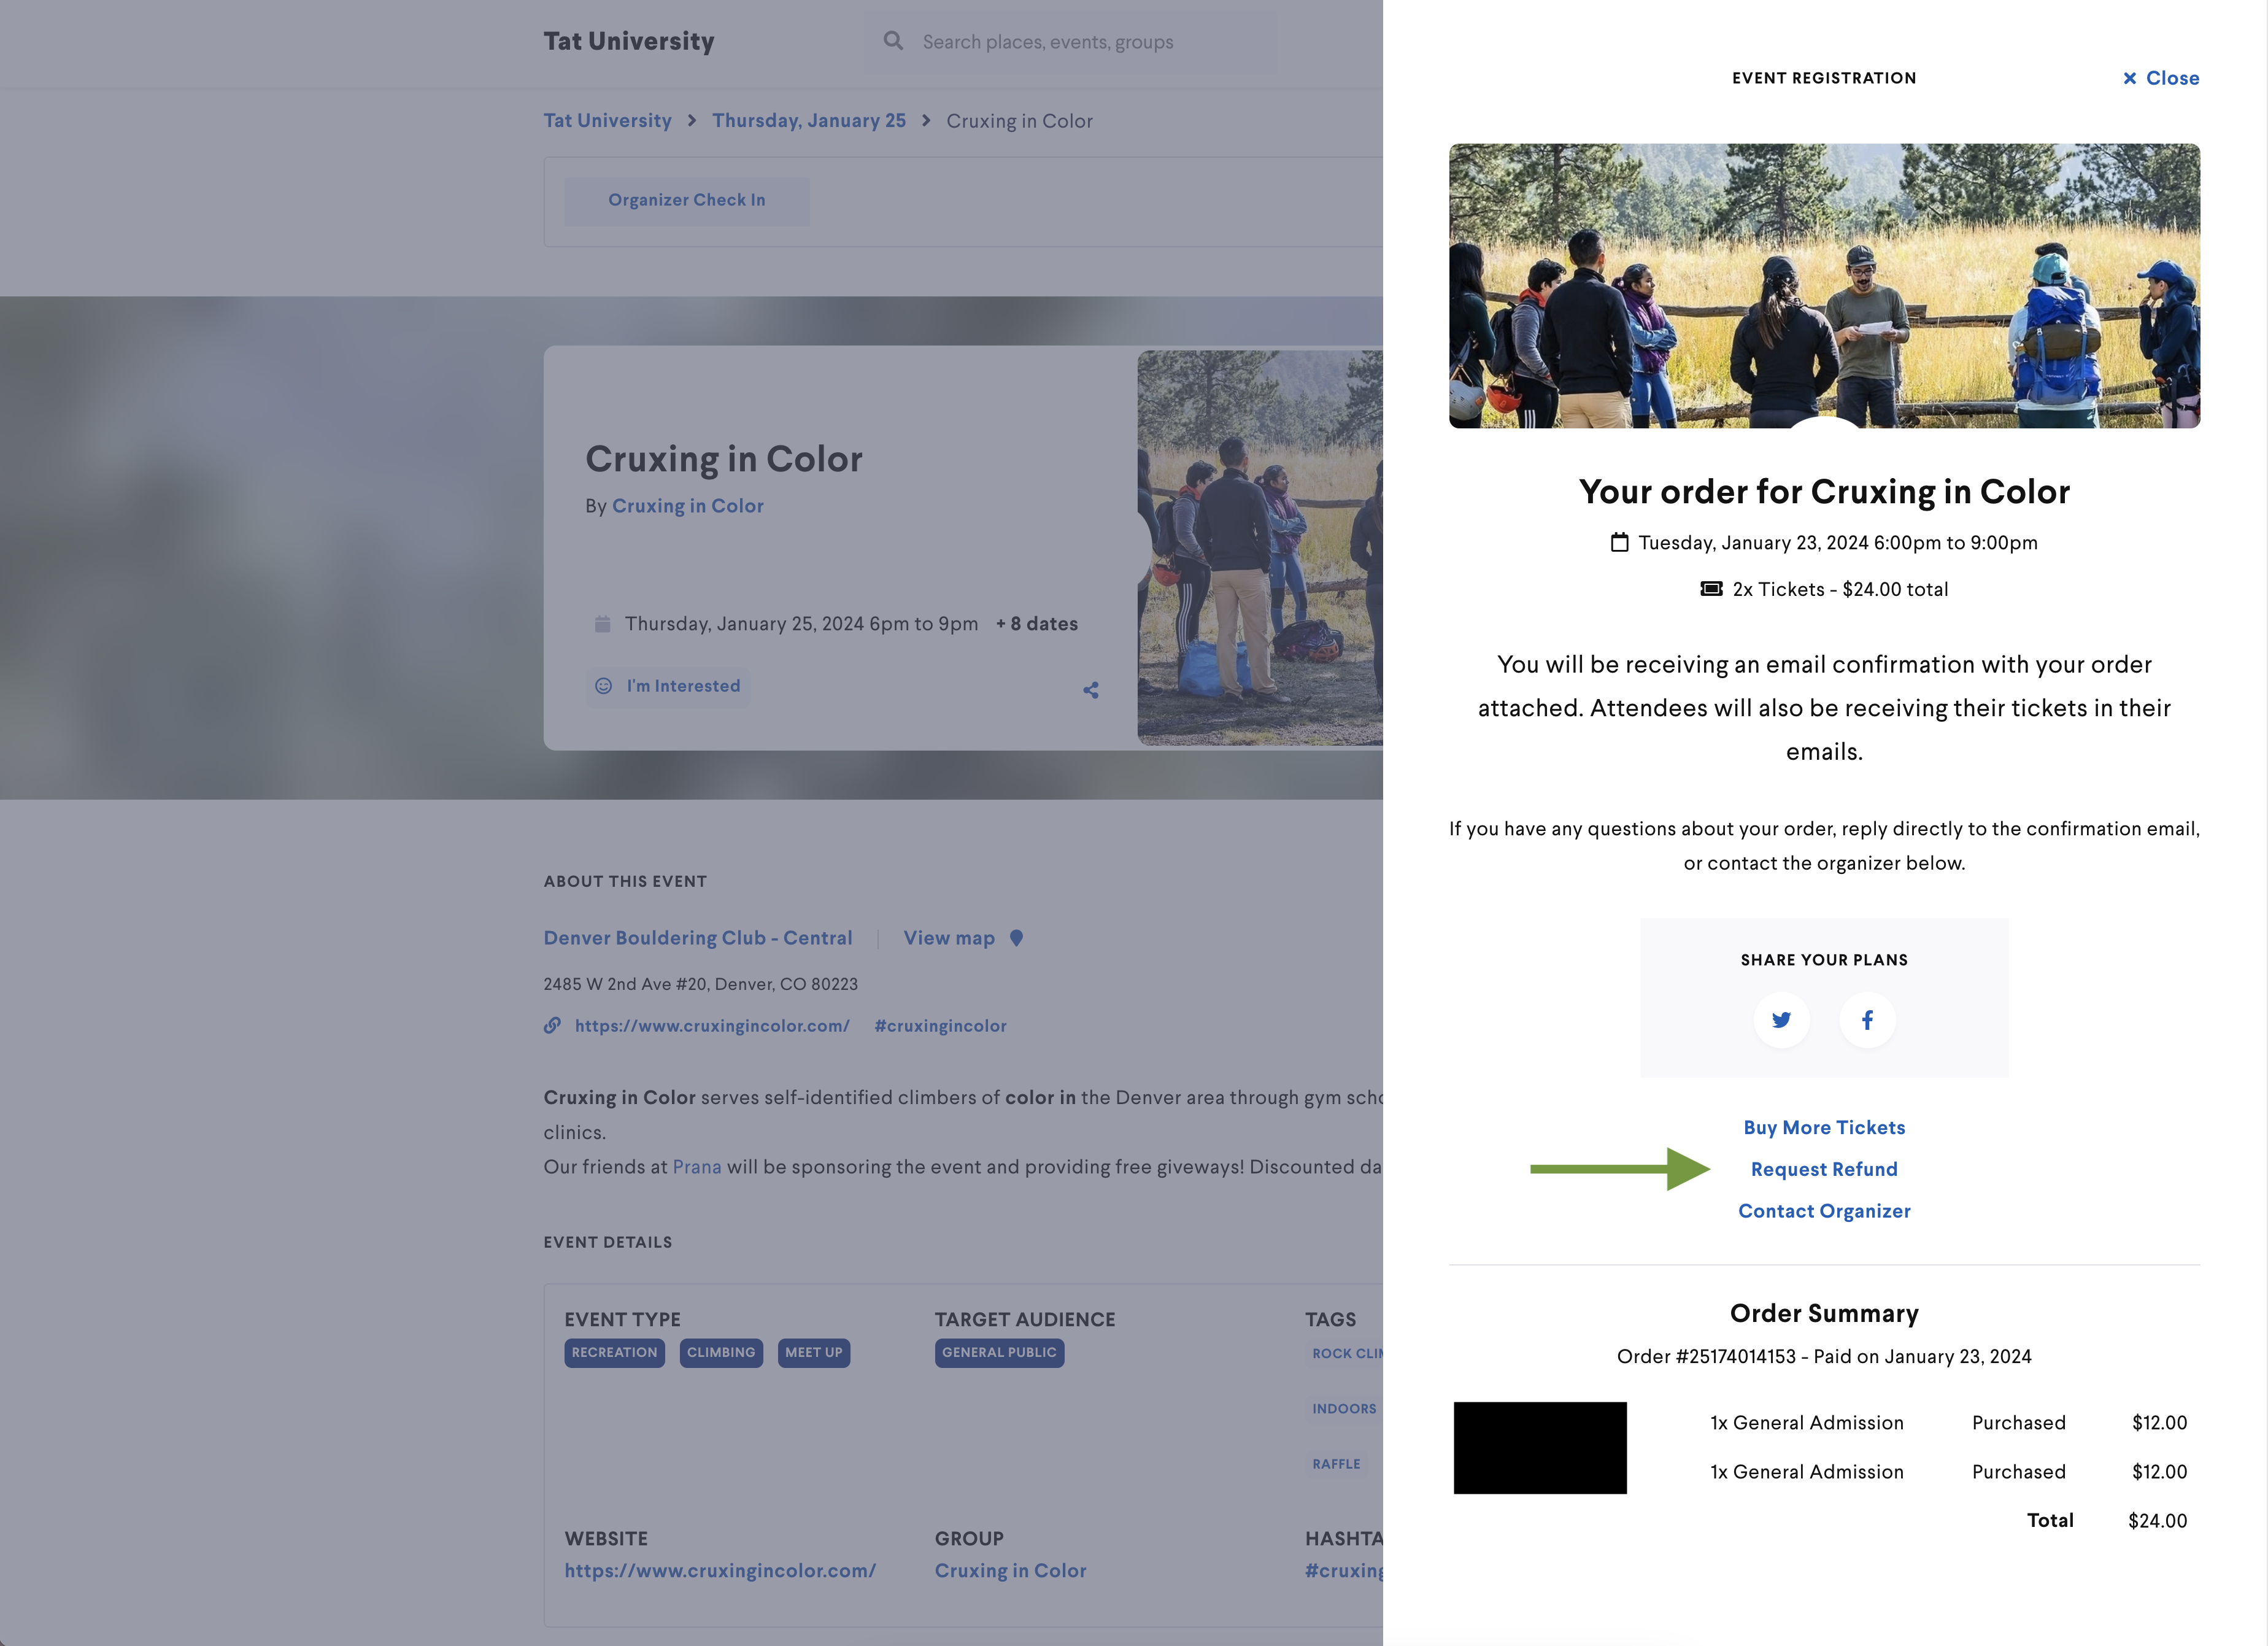
Task: Click the search magnifier icon
Action: tap(893, 41)
